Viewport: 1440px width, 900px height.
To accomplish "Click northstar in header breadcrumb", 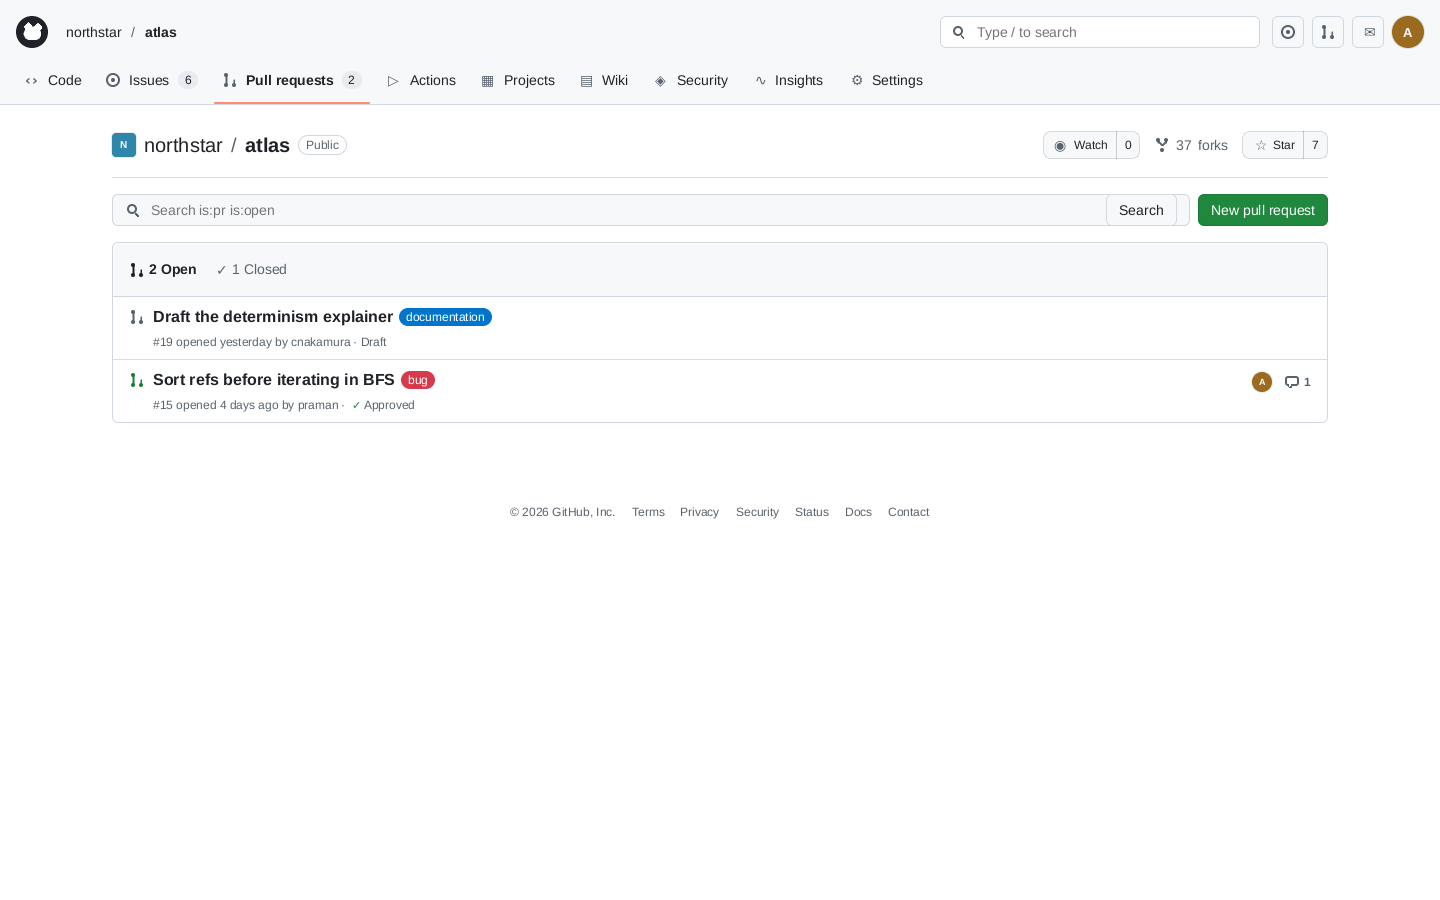I will pyautogui.click(x=94, y=32).
